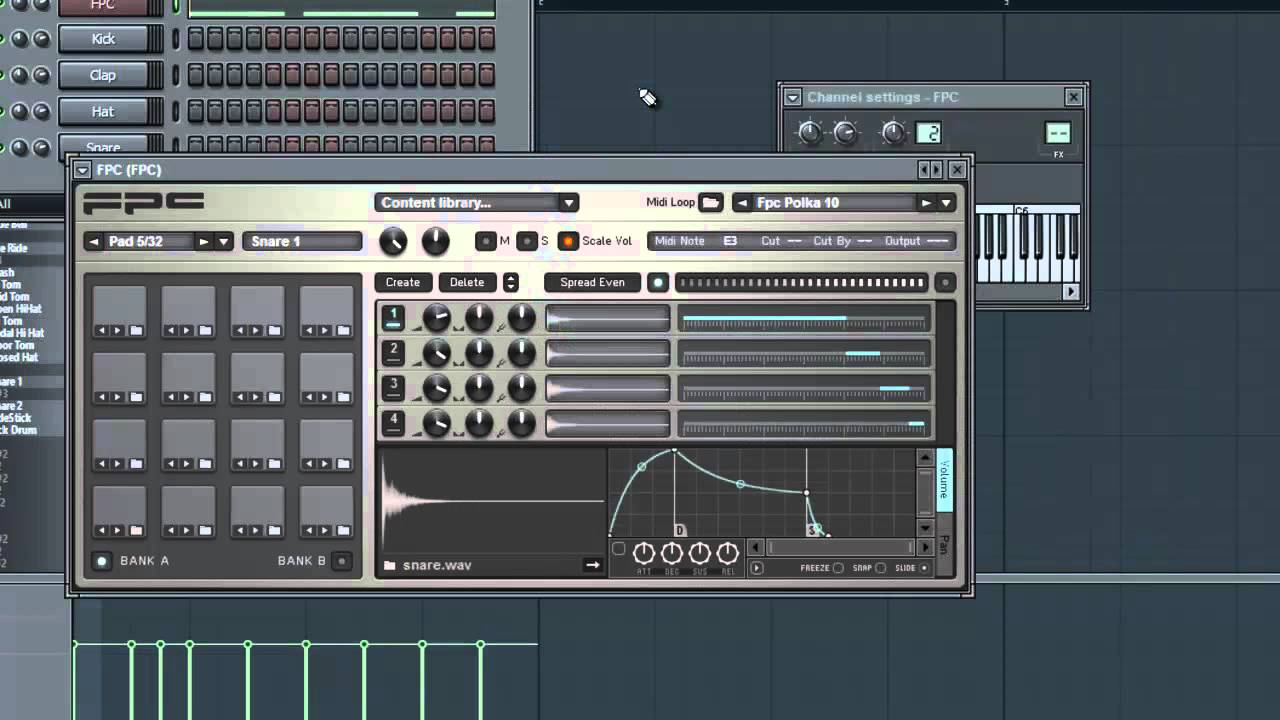Image resolution: width=1280 pixels, height=720 pixels.
Task: Select layer 4 button
Action: pos(394,423)
